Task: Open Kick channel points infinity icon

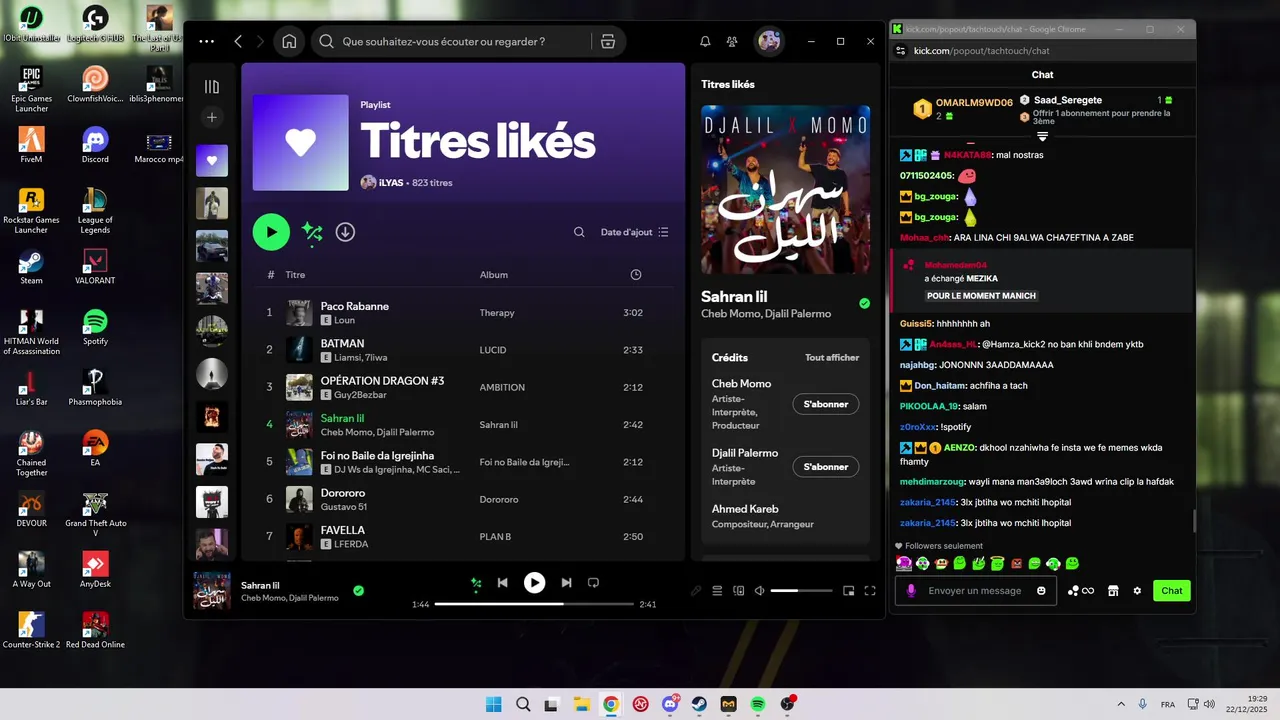Action: pyautogui.click(x=1081, y=591)
